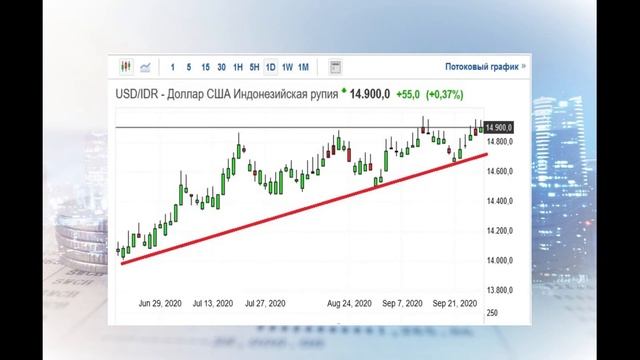The image size is (640, 360).
Task: Click the Aug 24, 2020 date label
Action: click(349, 304)
